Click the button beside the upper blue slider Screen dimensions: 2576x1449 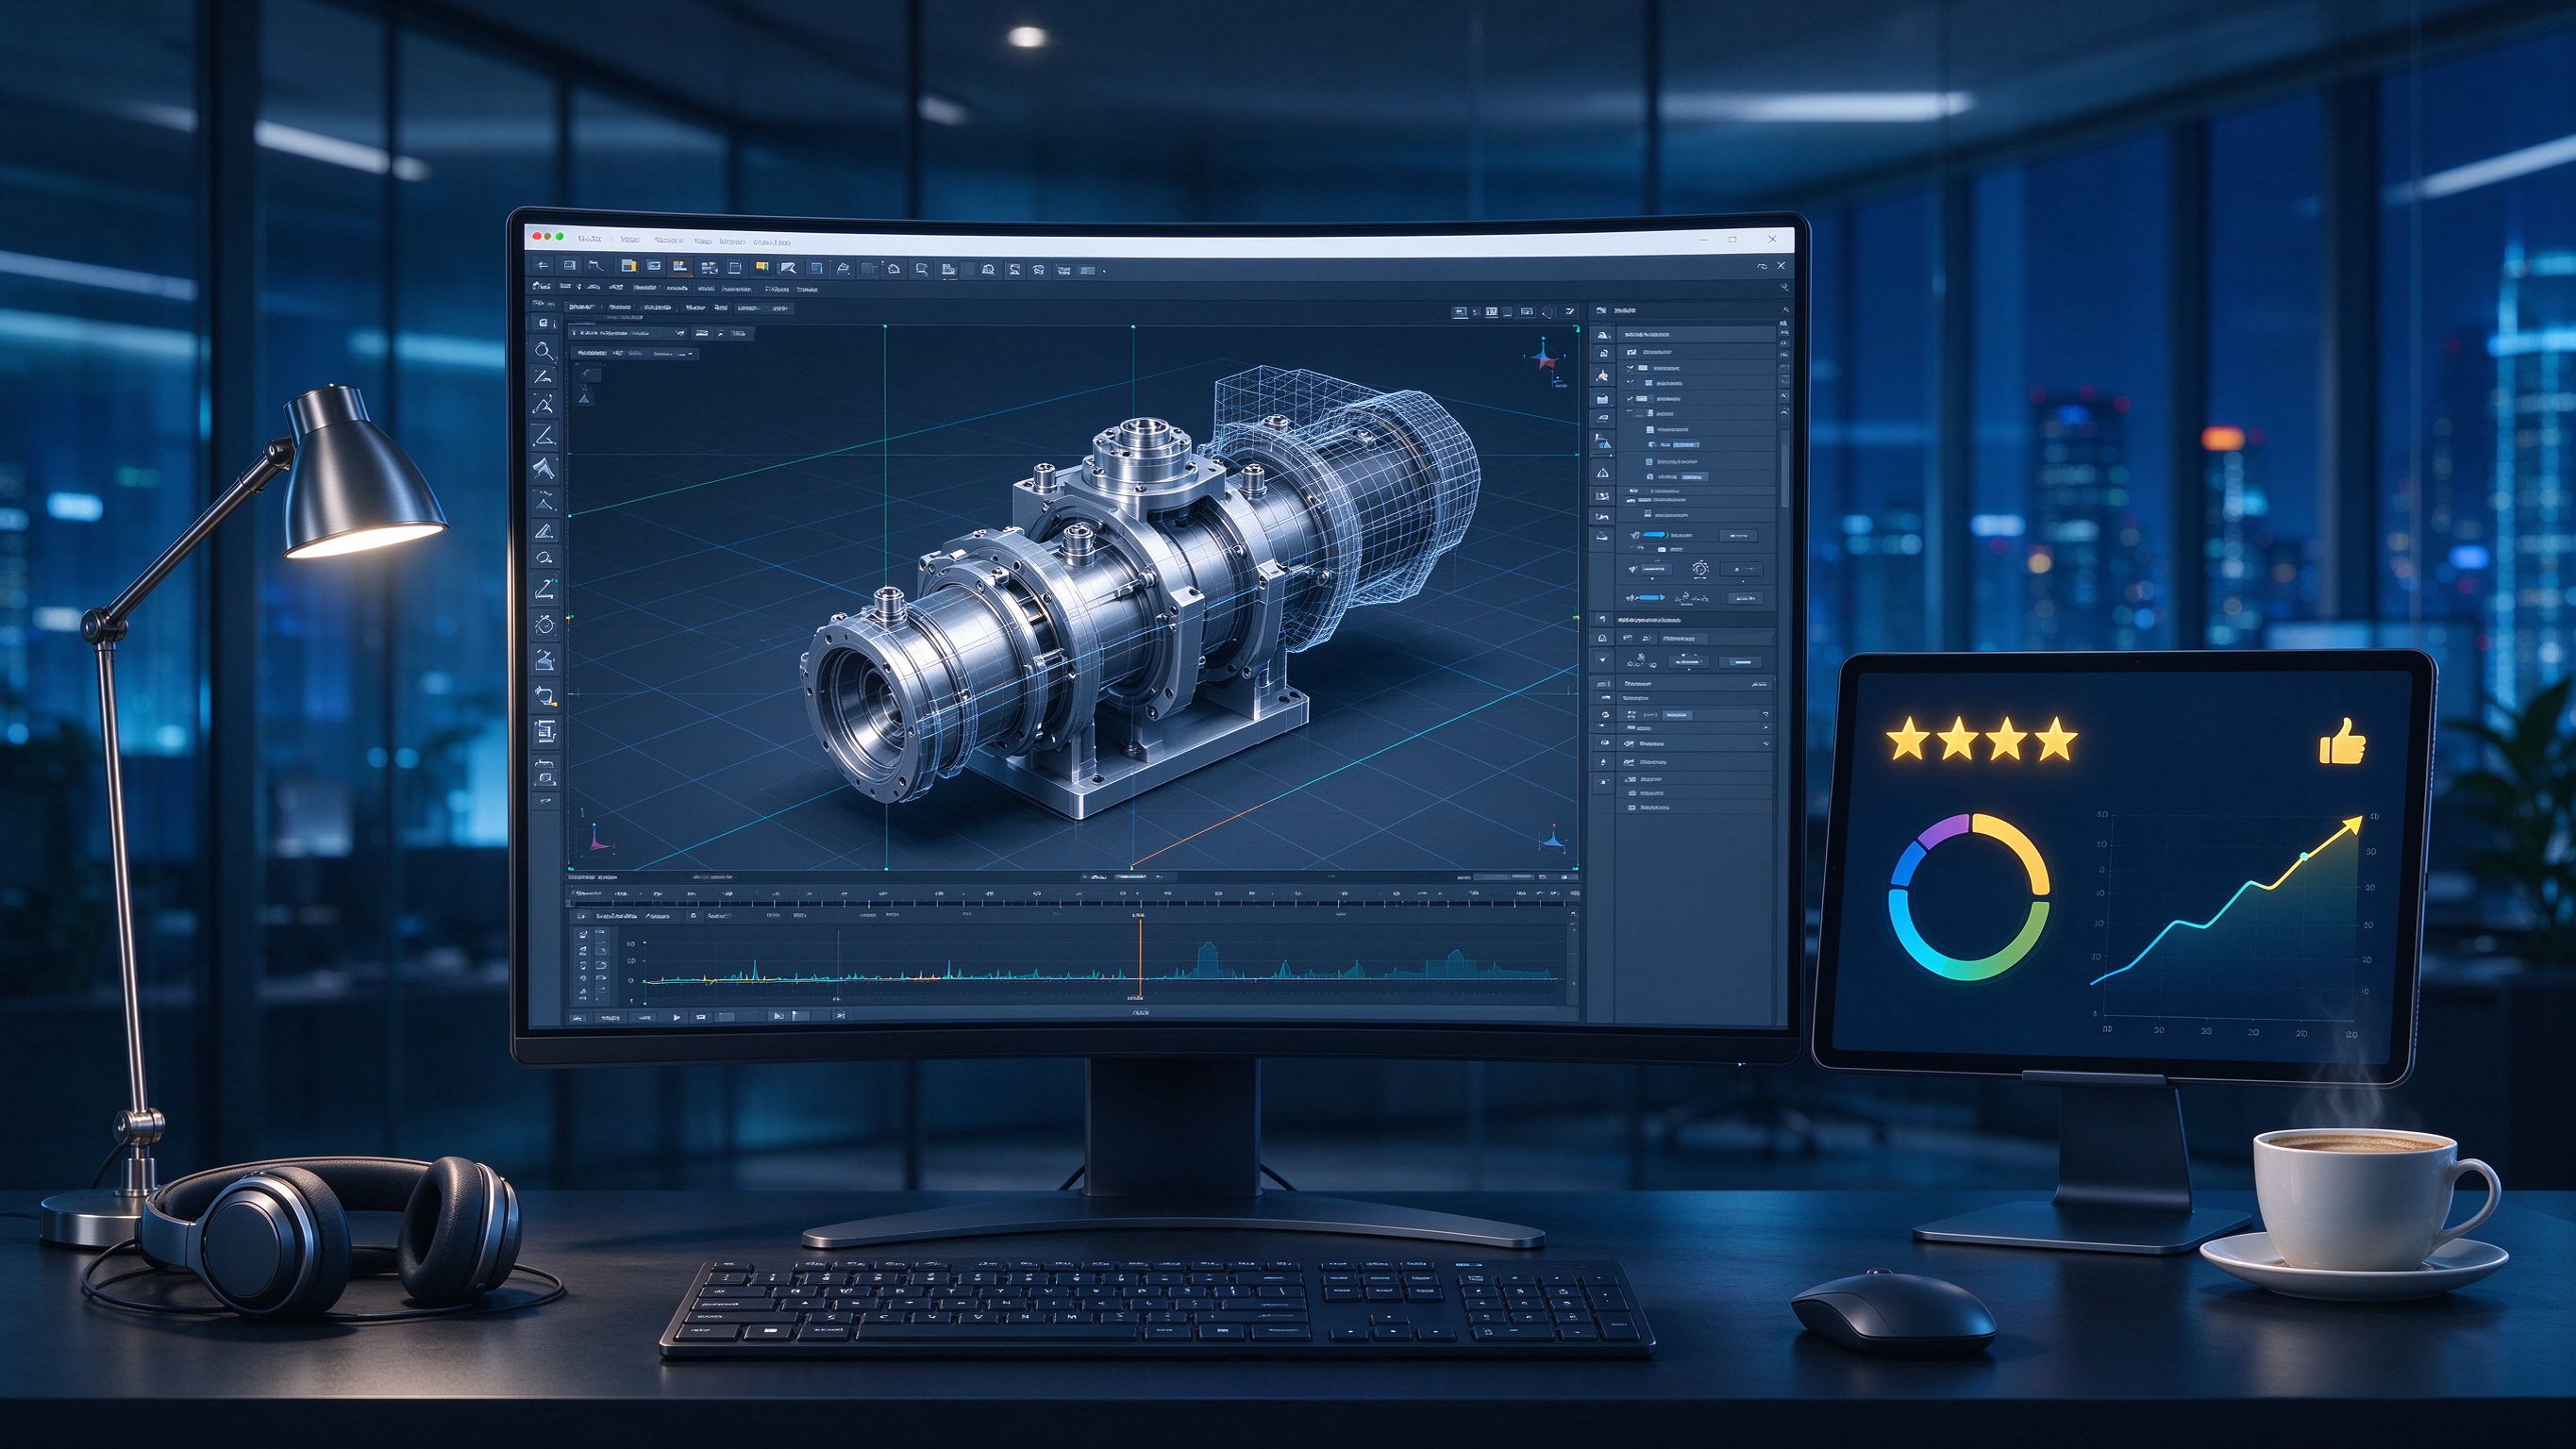(x=1738, y=536)
